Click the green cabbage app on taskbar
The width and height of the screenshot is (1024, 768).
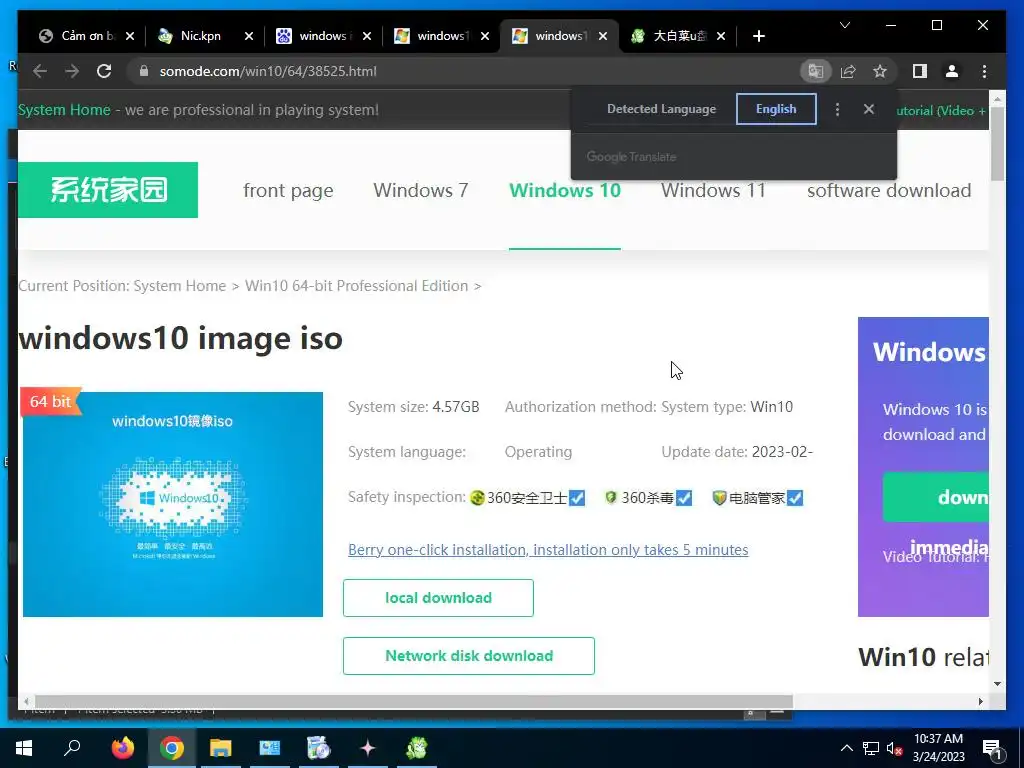click(x=417, y=748)
